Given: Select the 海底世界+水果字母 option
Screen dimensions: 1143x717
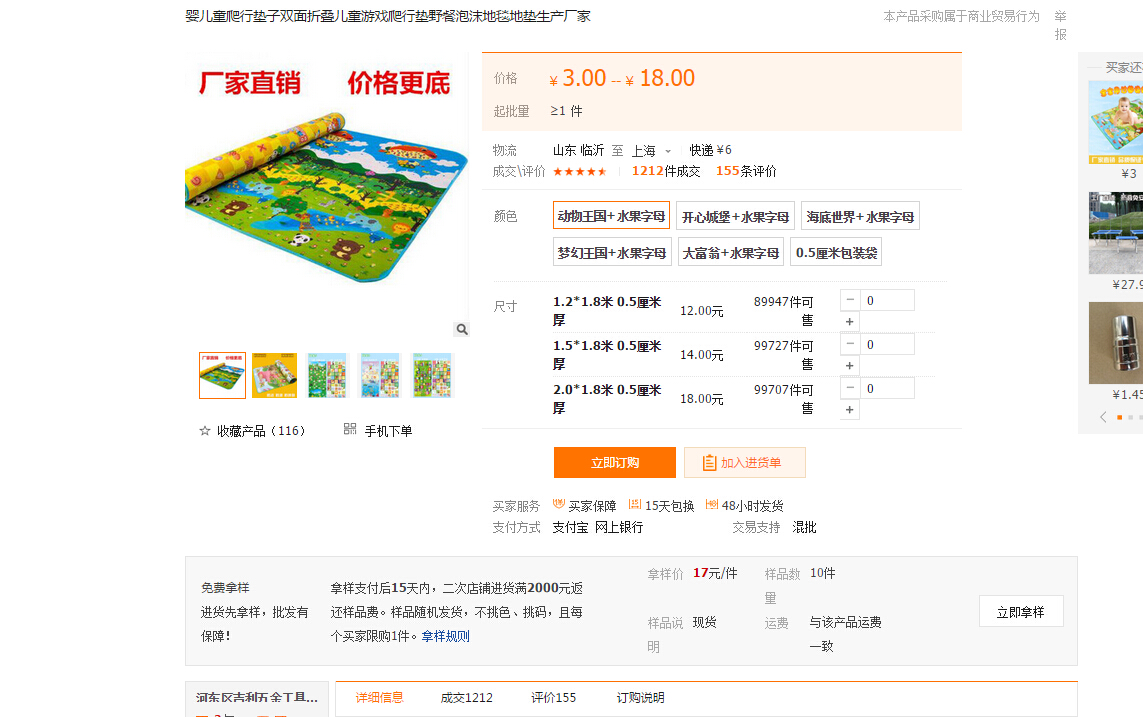Looking at the screenshot, I should pyautogui.click(x=860, y=217).
